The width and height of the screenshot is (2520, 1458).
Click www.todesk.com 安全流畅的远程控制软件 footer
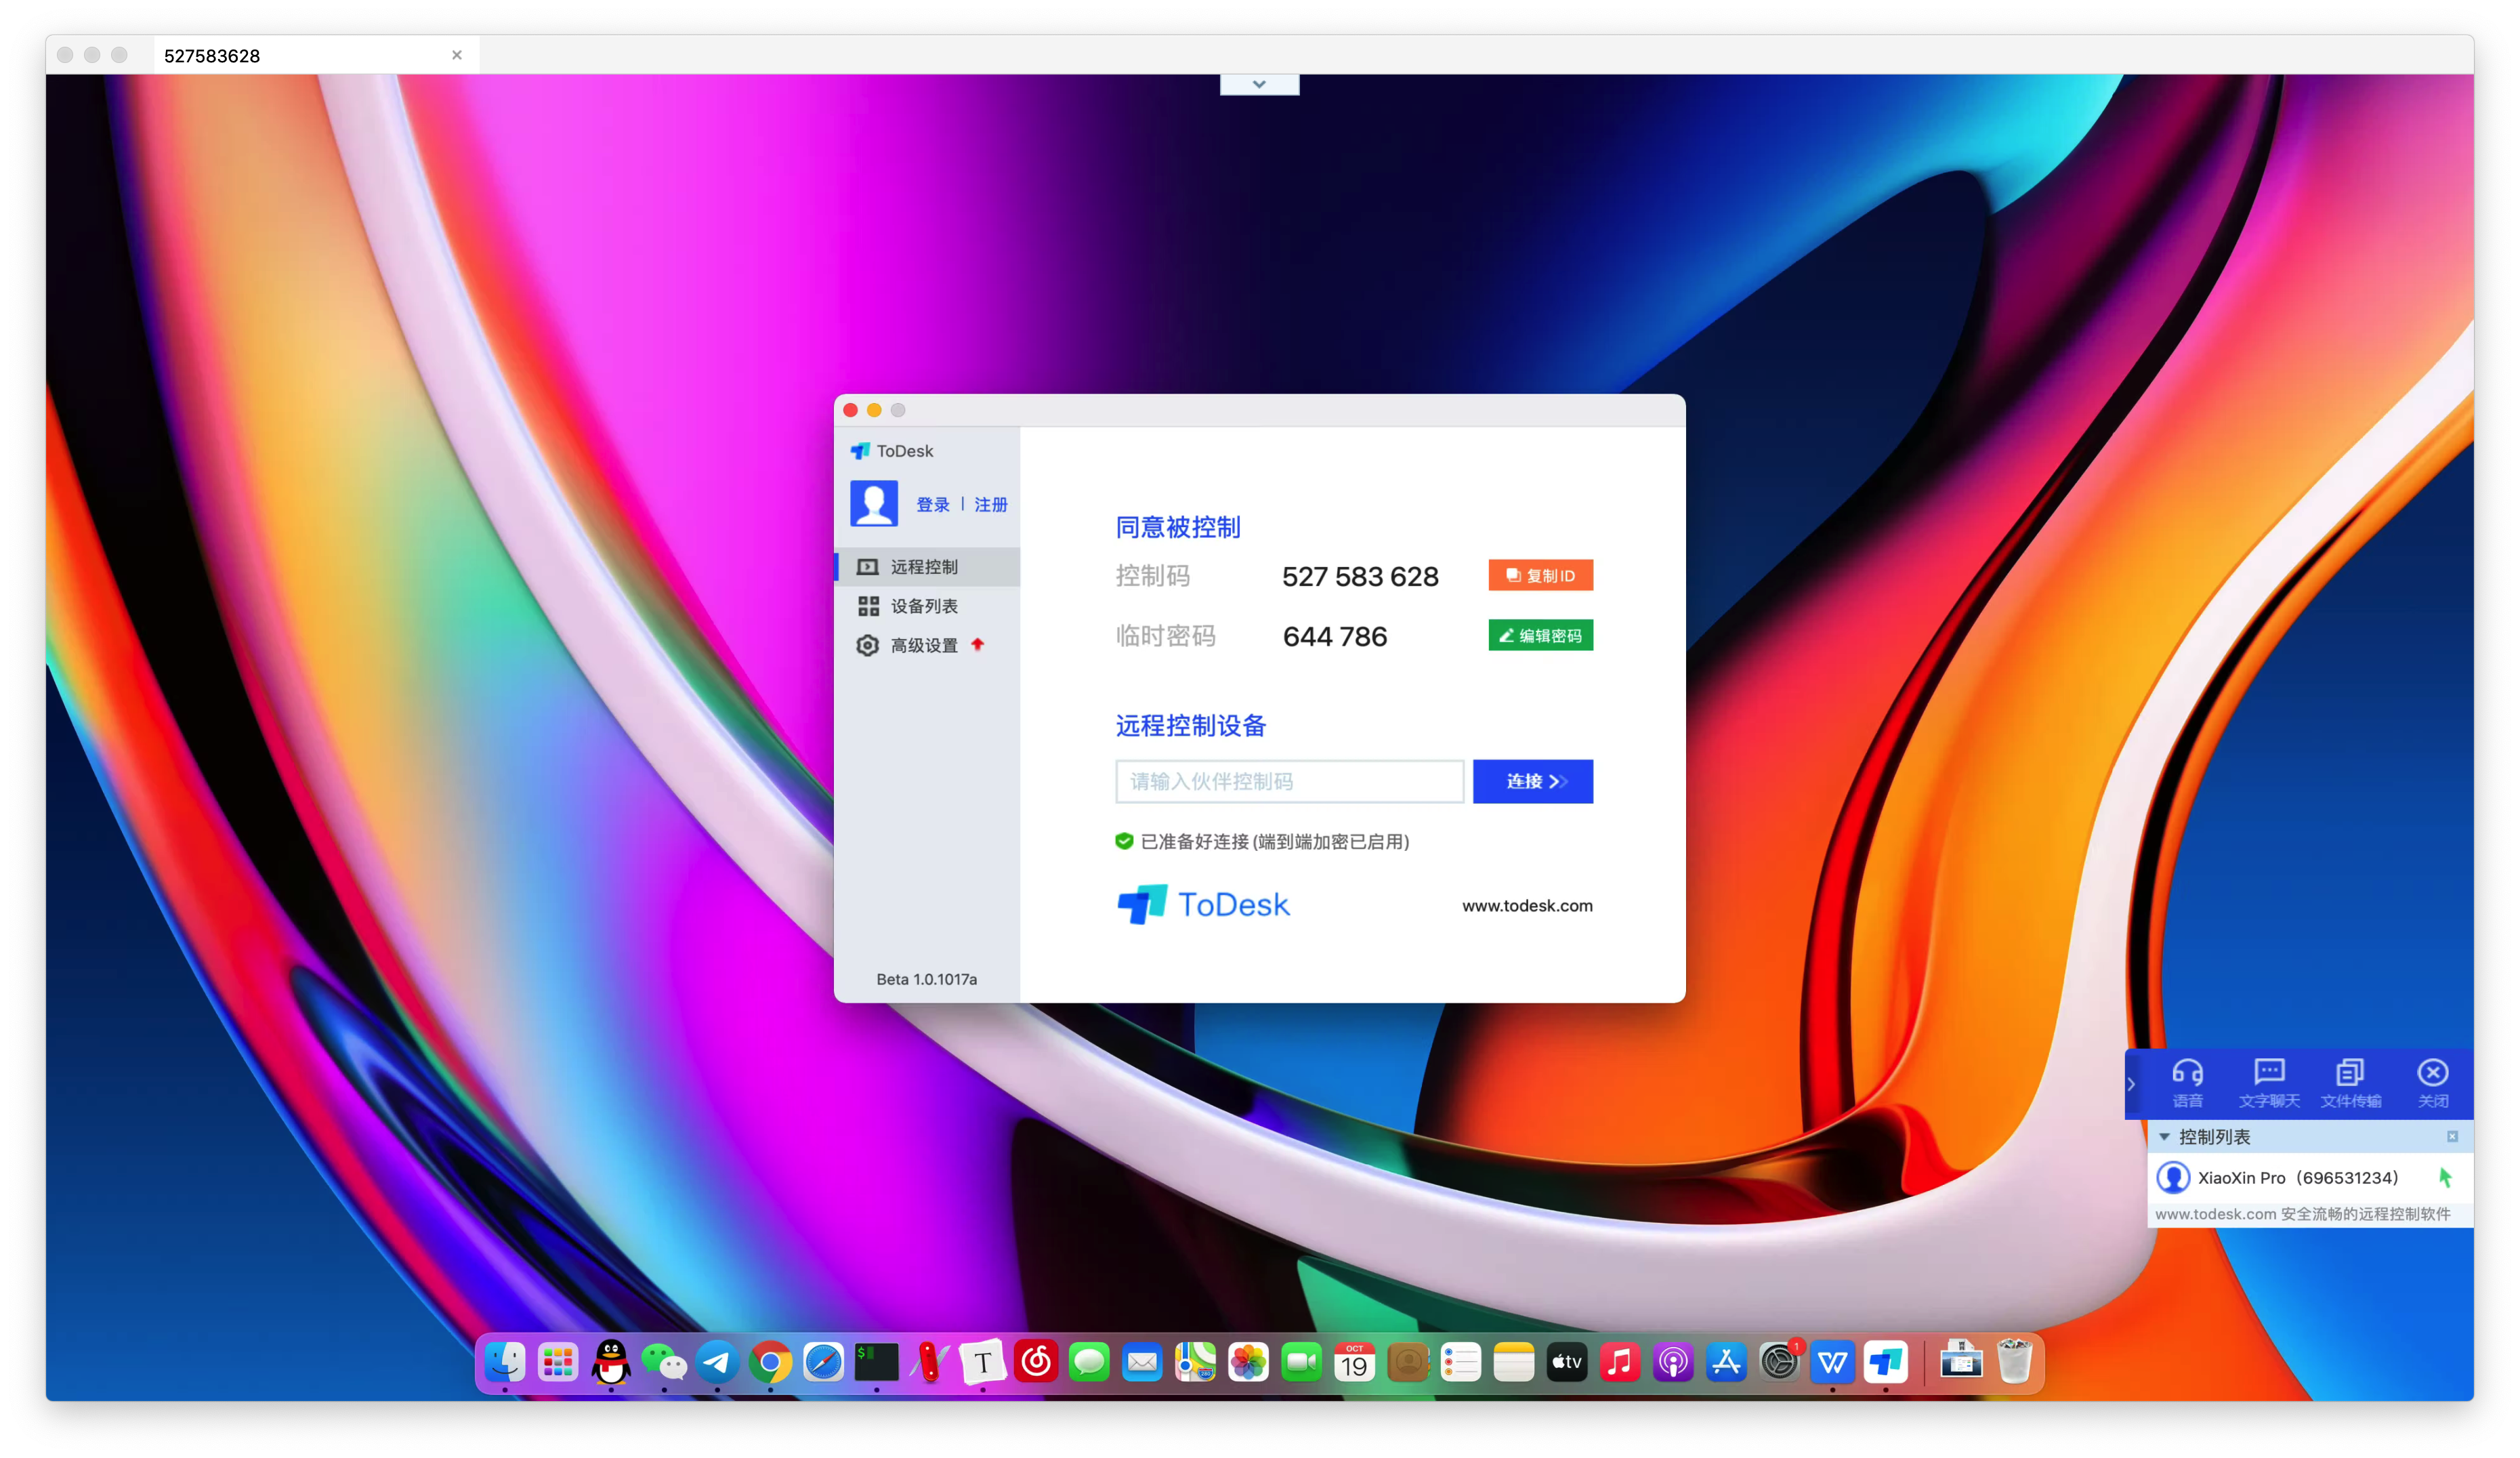coord(2302,1213)
